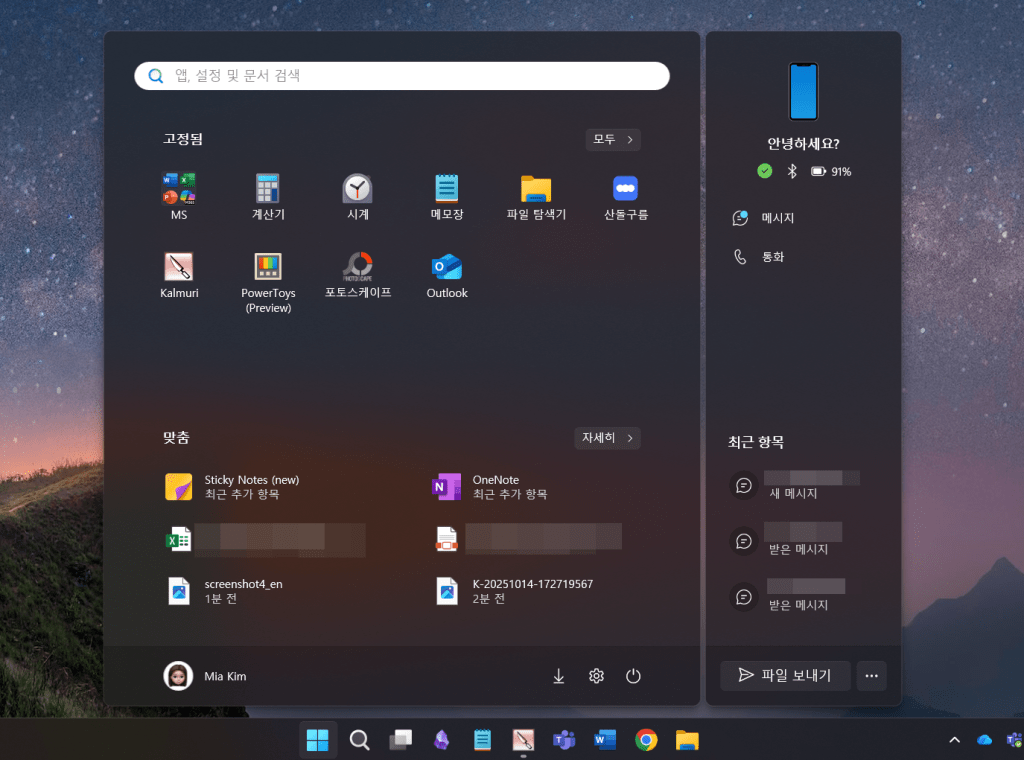The width and height of the screenshot is (1024, 760).
Task: Open the Mia Kim account menu
Action: click(x=204, y=676)
